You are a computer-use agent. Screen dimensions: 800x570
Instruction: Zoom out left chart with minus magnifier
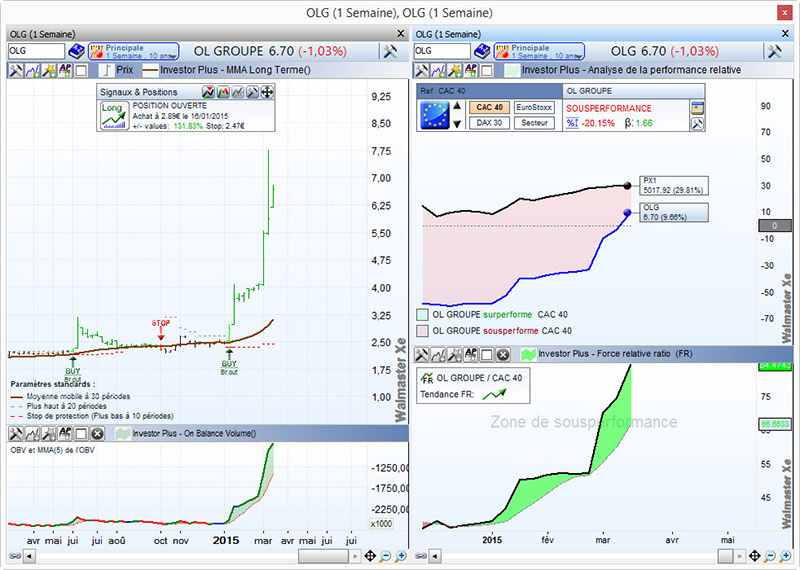point(386,556)
